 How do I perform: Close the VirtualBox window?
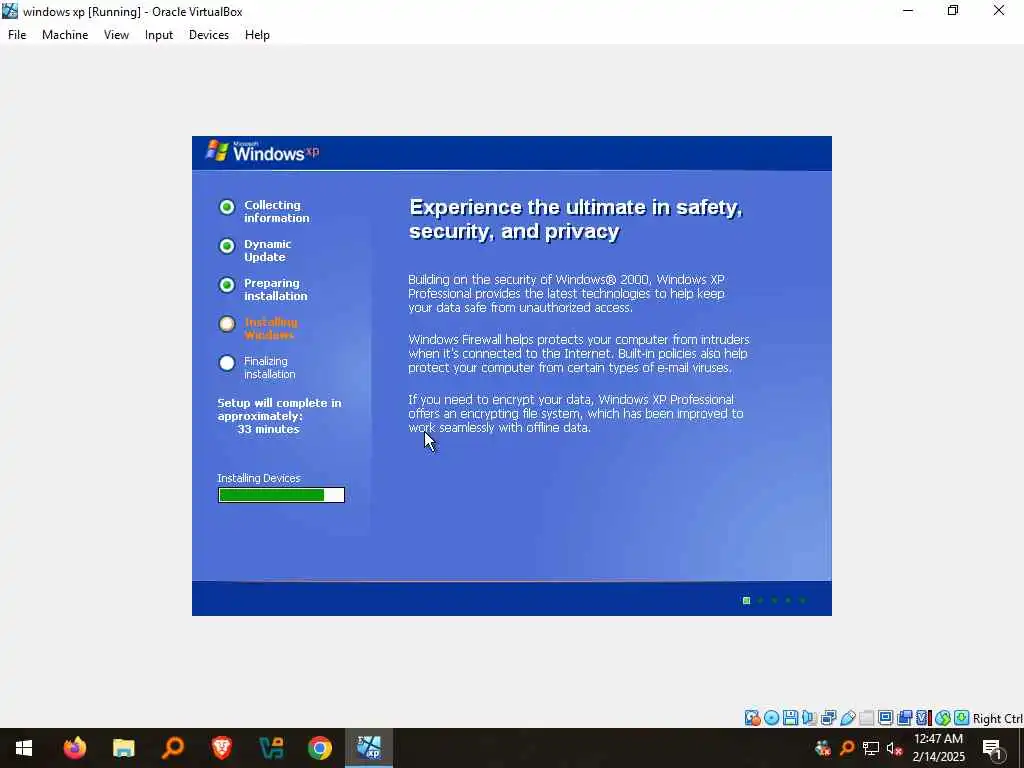click(x=999, y=11)
